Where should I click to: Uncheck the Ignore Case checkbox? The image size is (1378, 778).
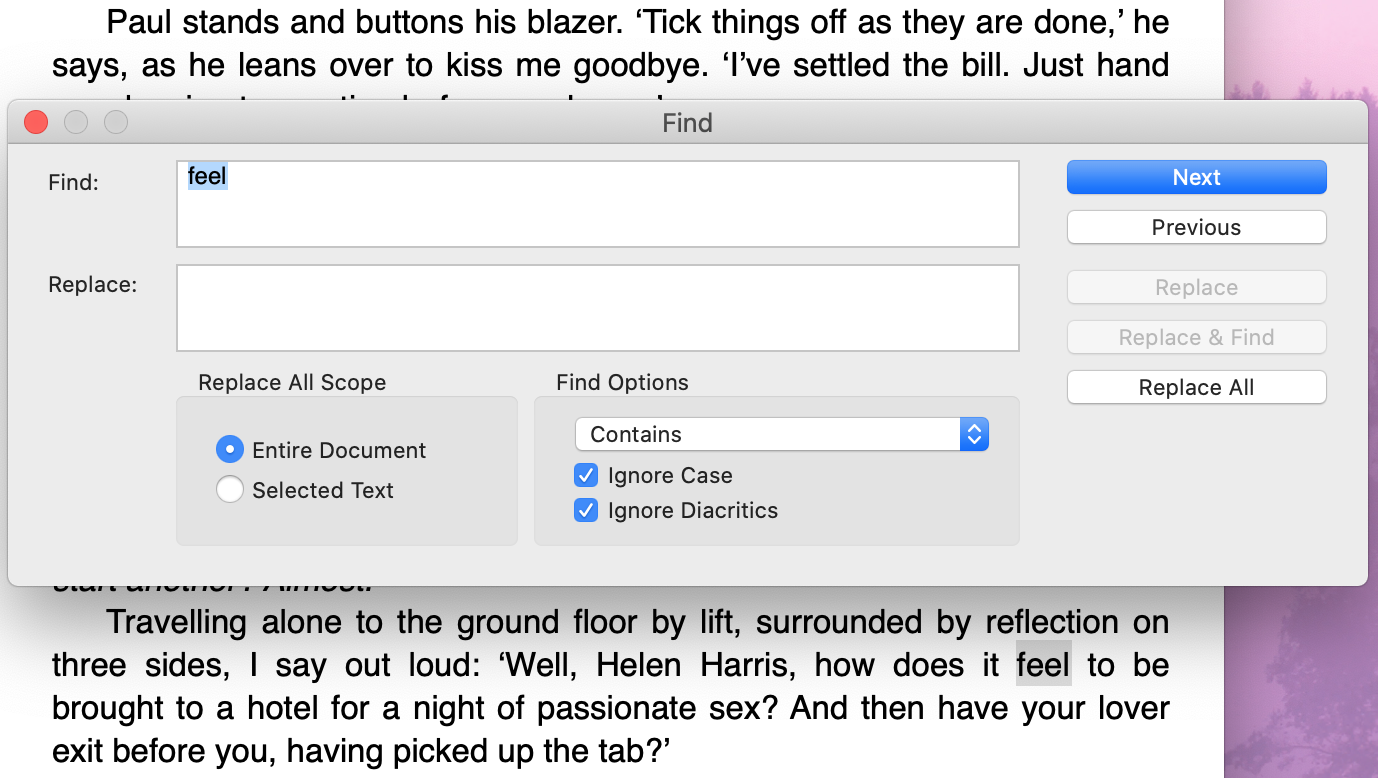point(586,475)
